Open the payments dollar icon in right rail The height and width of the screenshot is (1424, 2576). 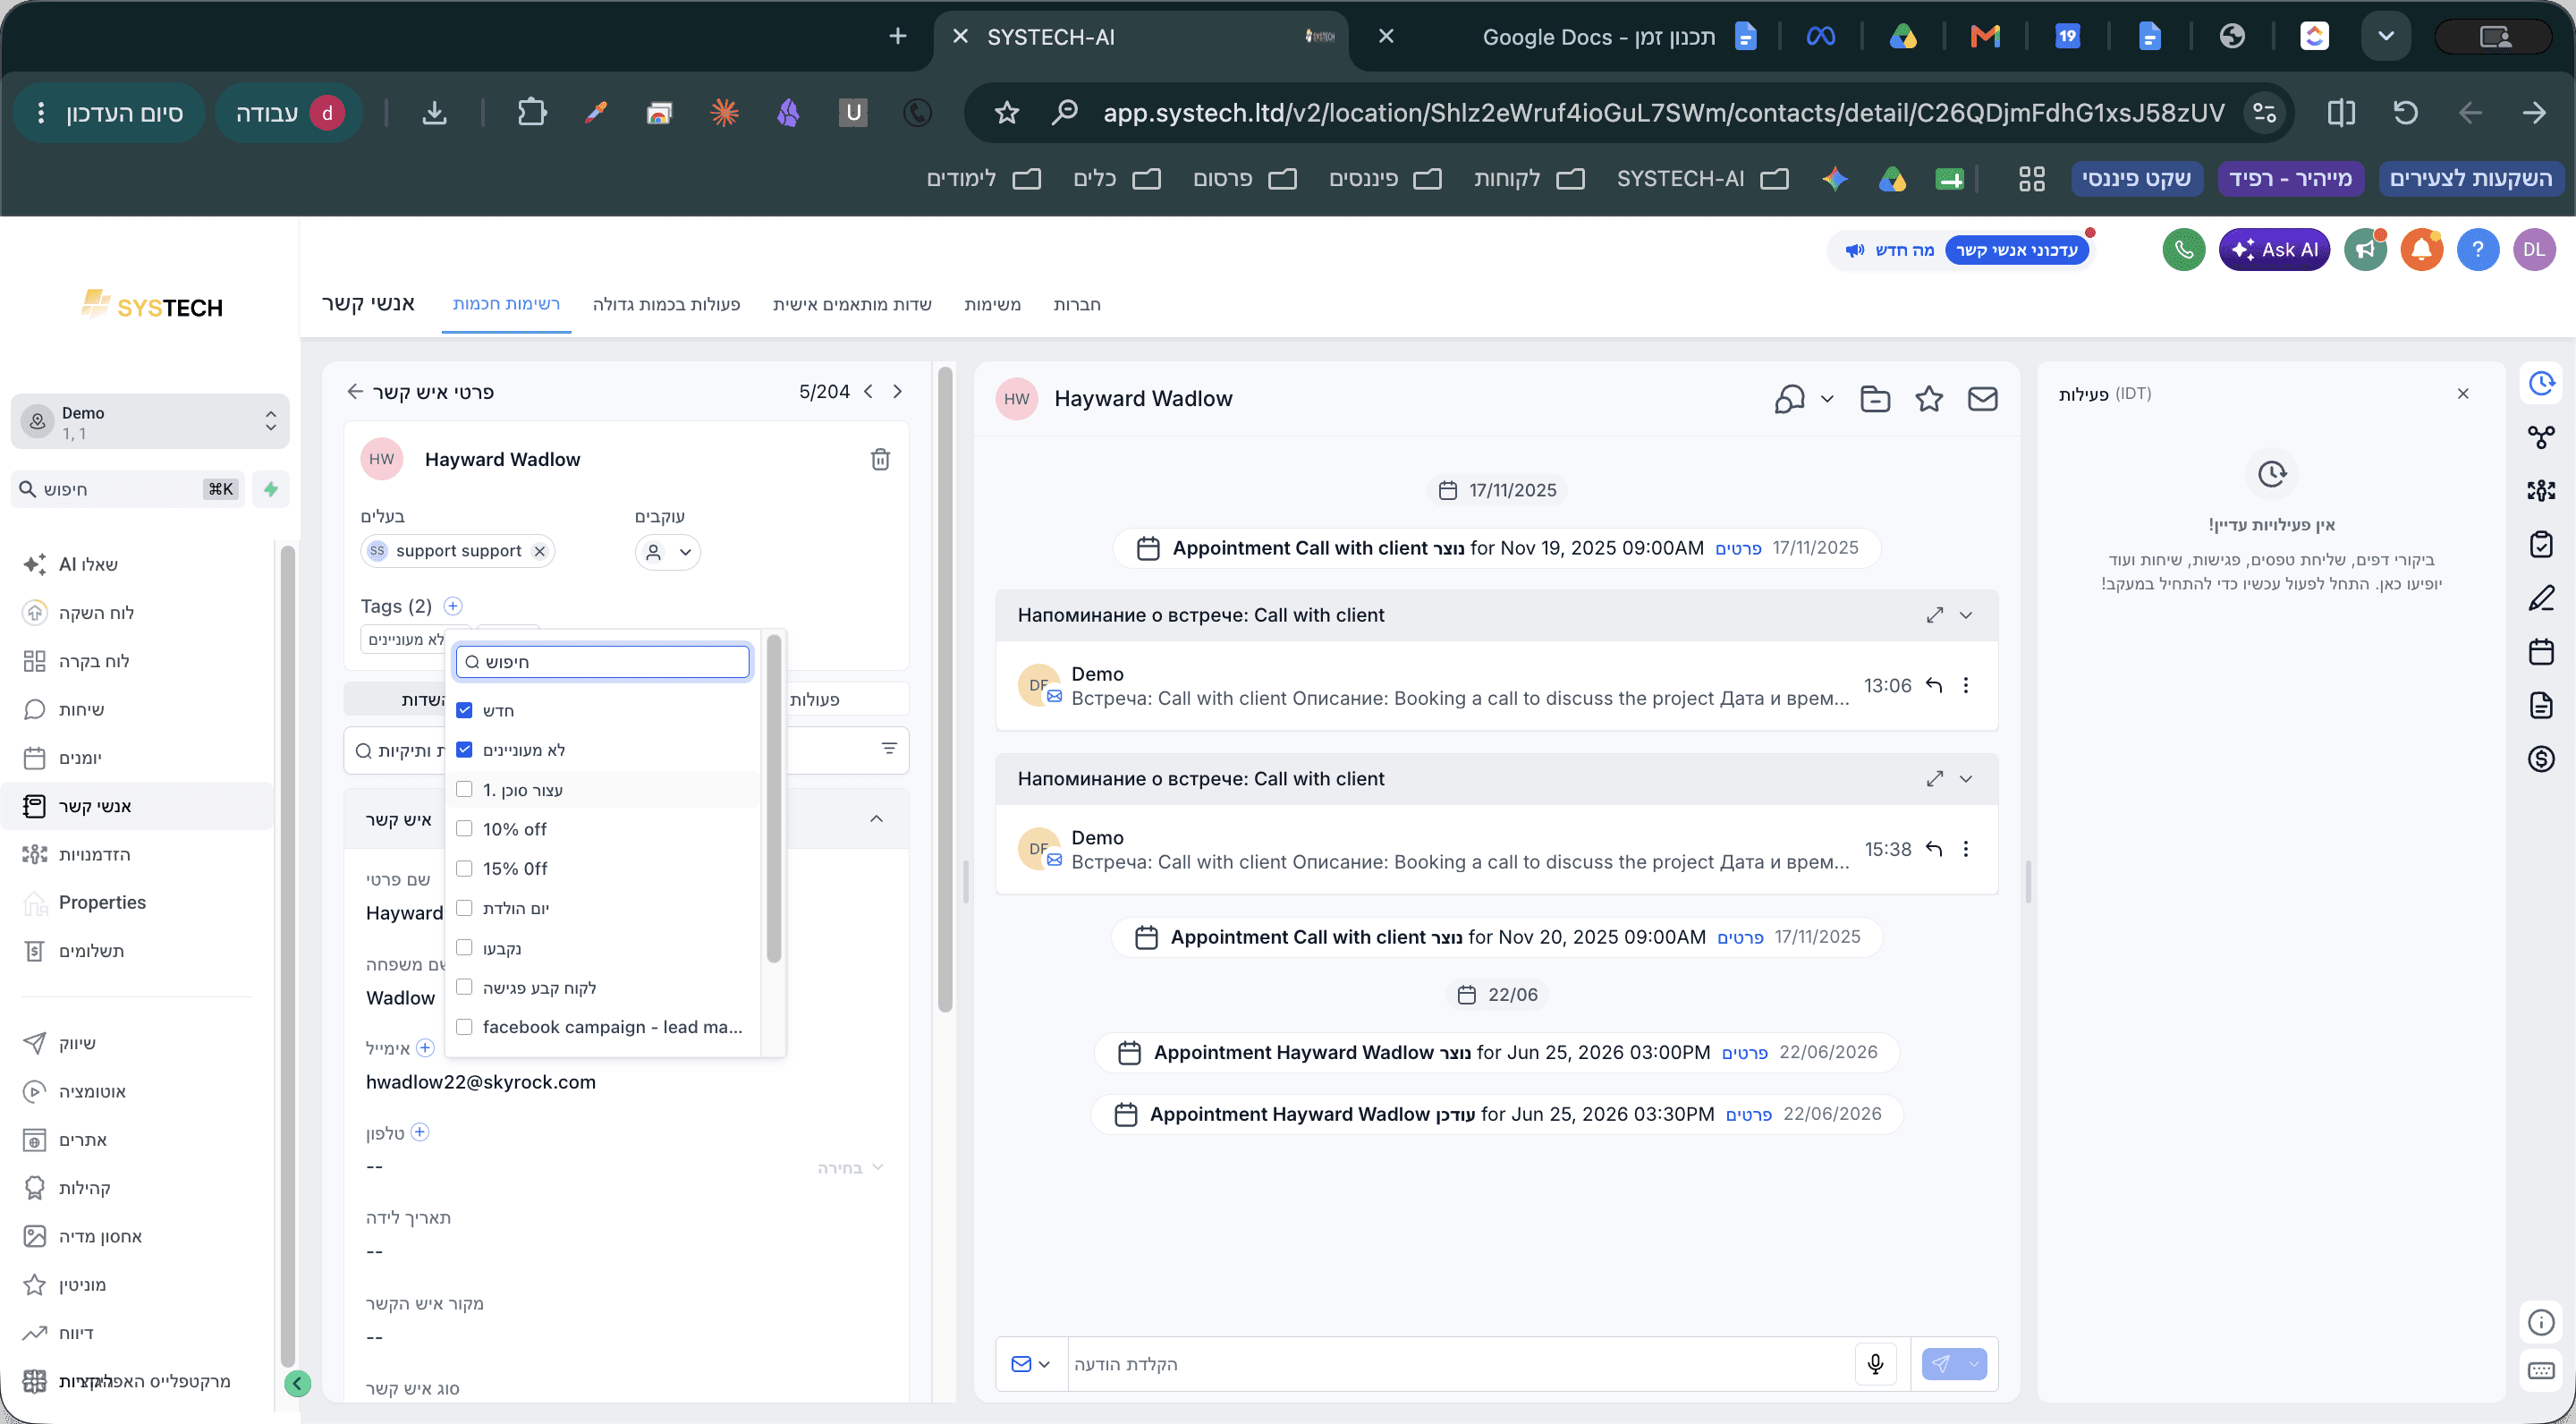click(2541, 759)
